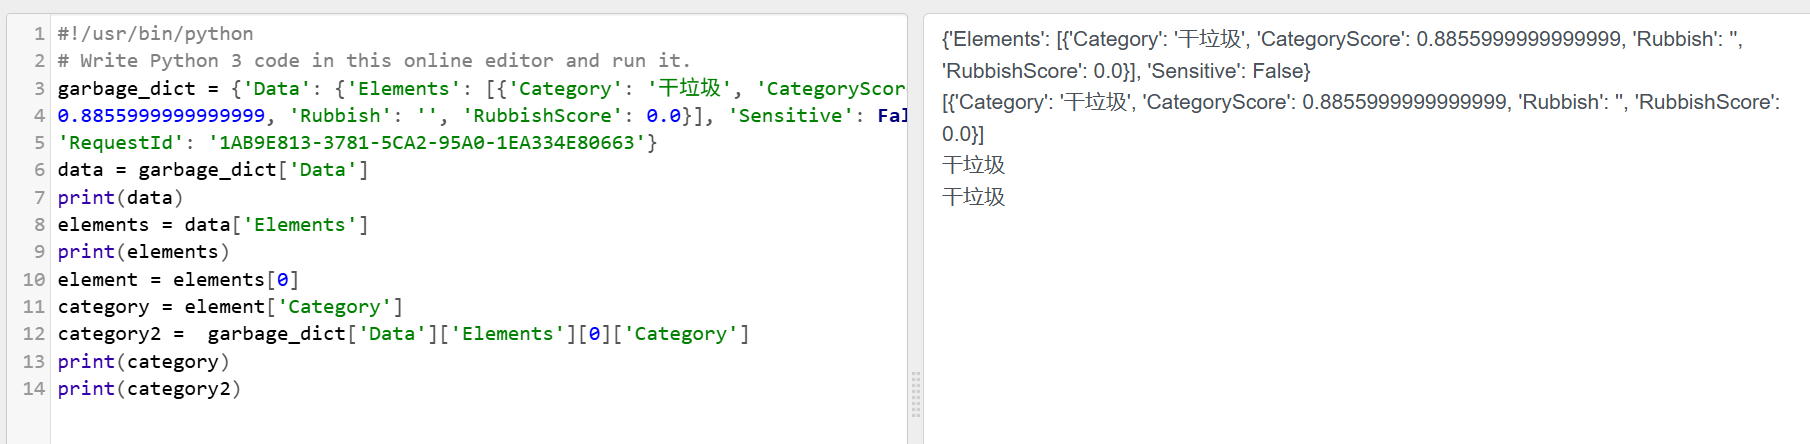Click the 'print(category)' statement
The height and width of the screenshot is (444, 1810).
pyautogui.click(x=144, y=362)
